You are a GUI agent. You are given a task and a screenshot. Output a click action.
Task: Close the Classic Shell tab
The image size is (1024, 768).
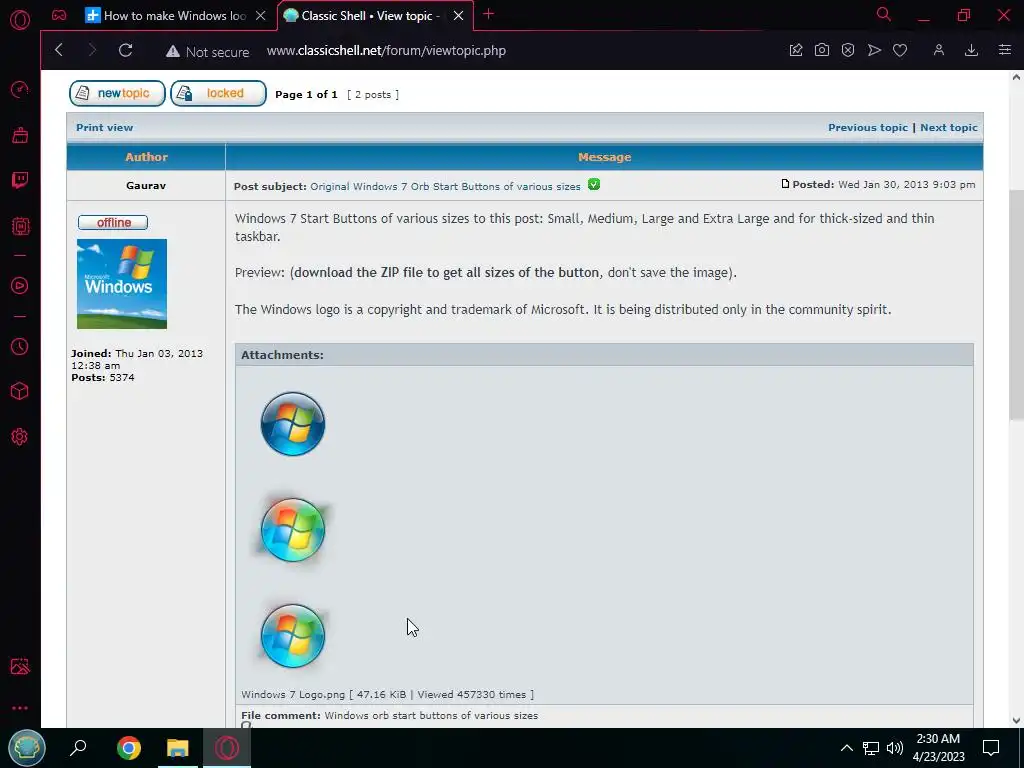click(458, 16)
